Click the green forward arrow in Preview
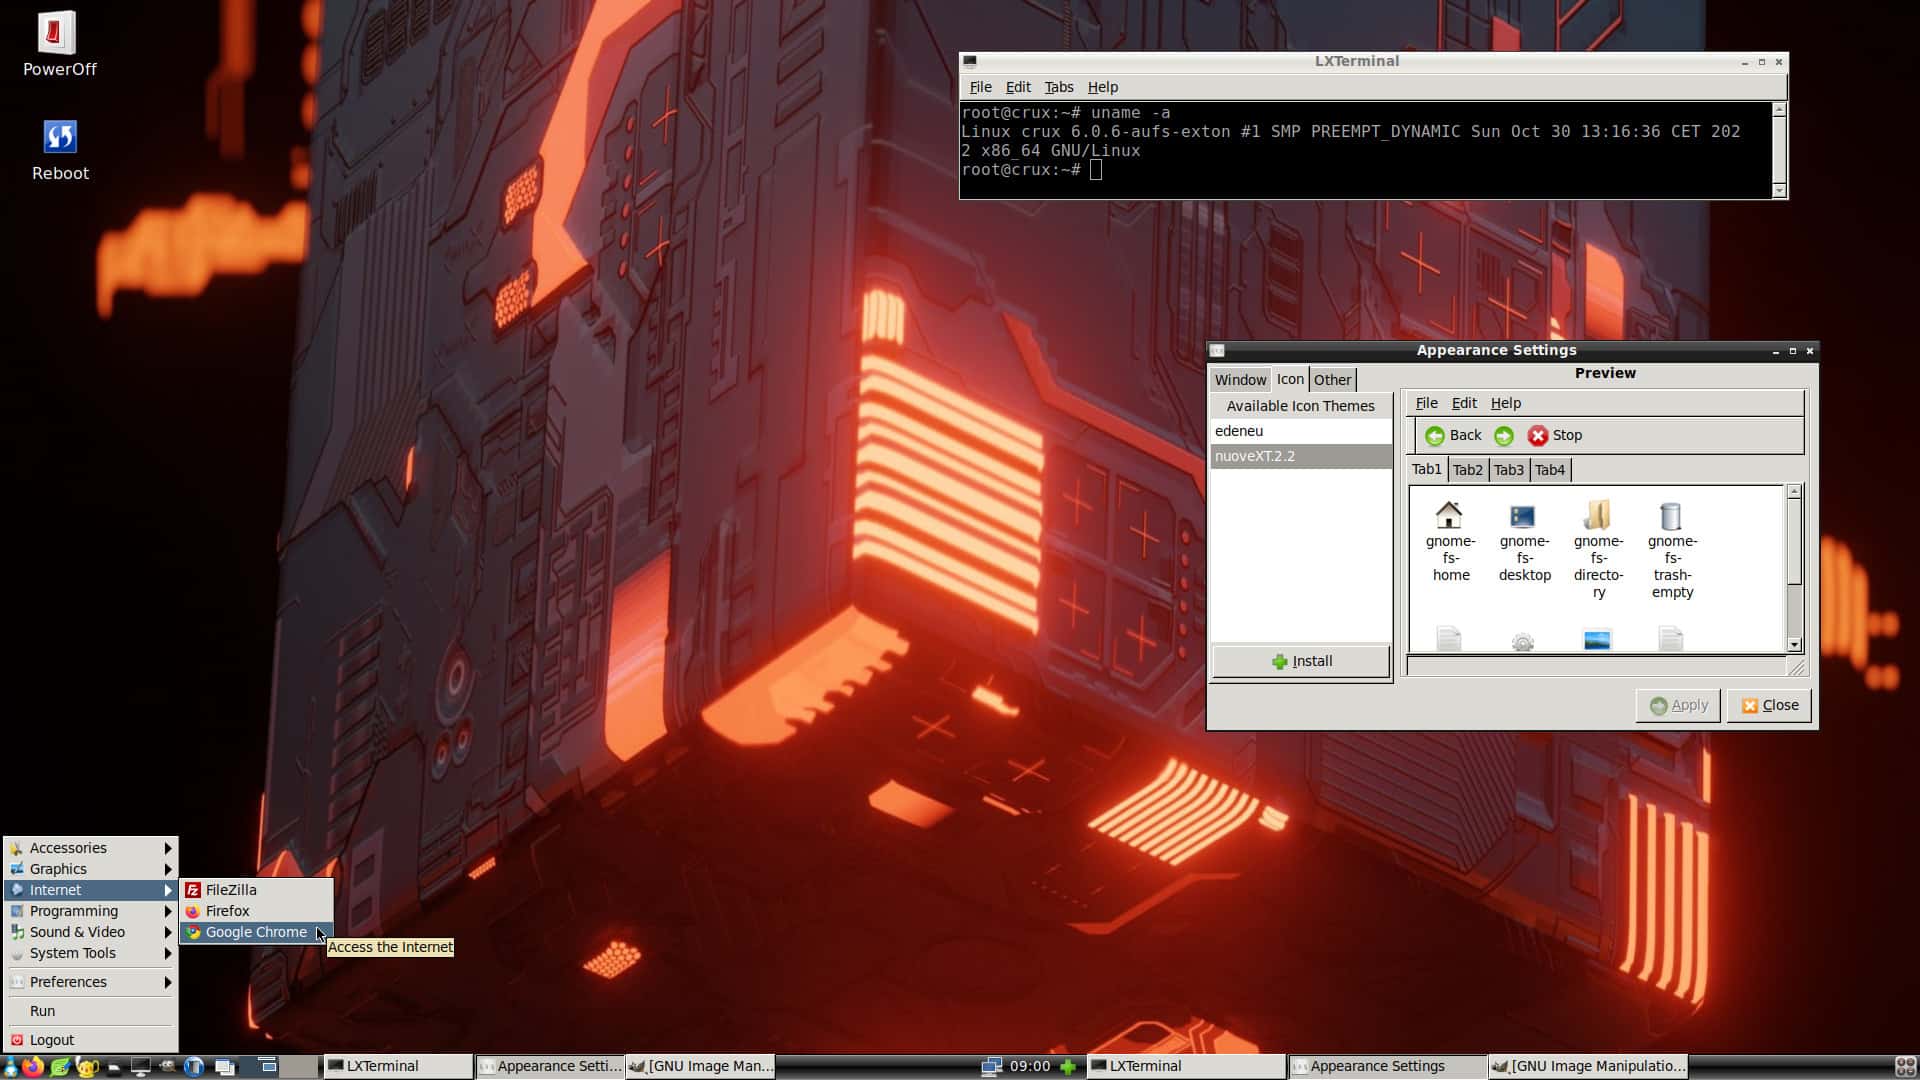Viewport: 1920px width, 1080px height. (1503, 435)
